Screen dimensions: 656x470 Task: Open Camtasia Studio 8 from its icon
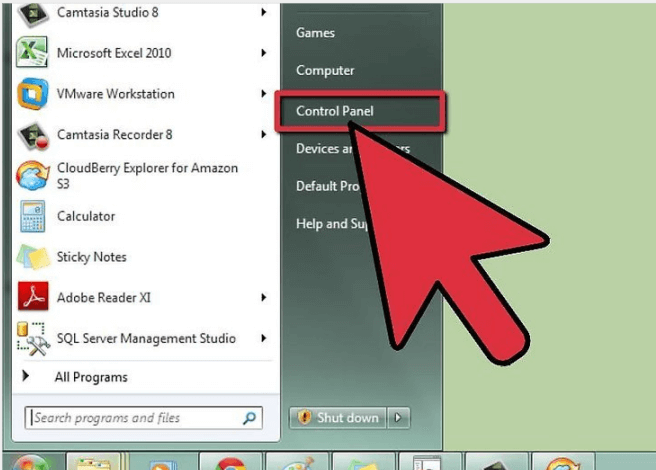tap(32, 14)
